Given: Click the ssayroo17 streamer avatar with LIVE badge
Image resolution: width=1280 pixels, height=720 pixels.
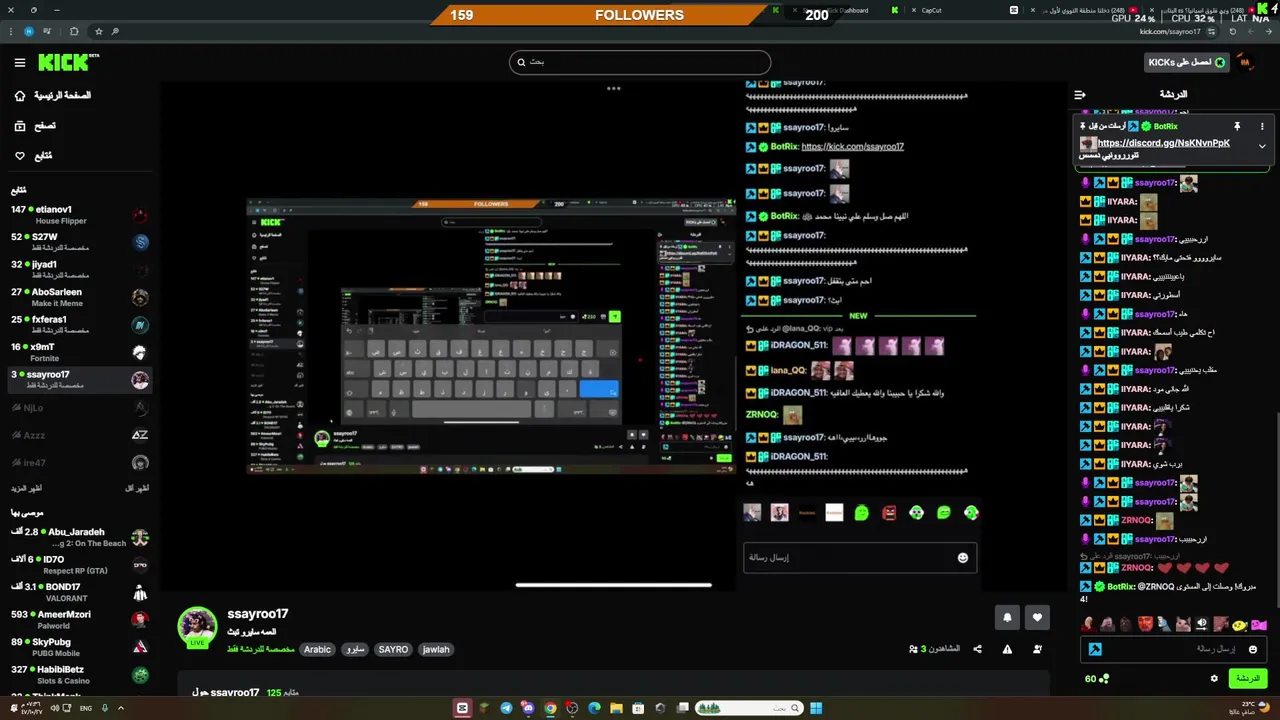Looking at the screenshot, I should 197,627.
